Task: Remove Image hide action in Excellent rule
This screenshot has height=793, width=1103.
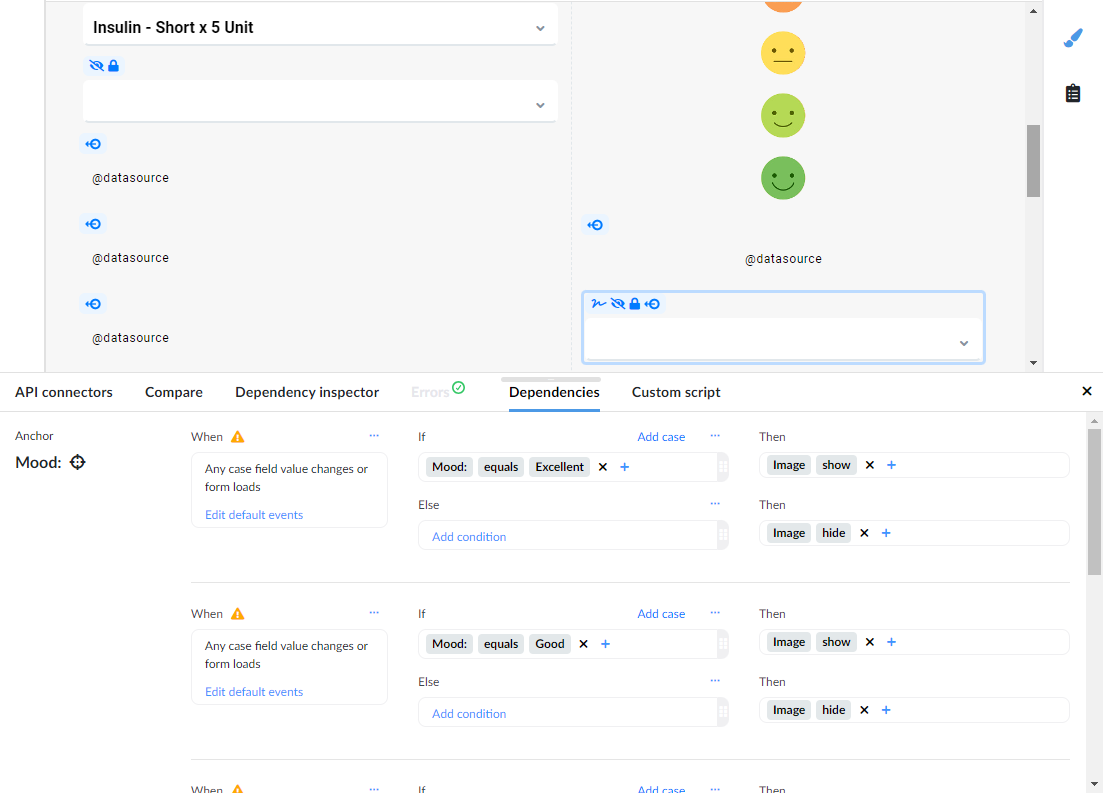Action: (865, 533)
